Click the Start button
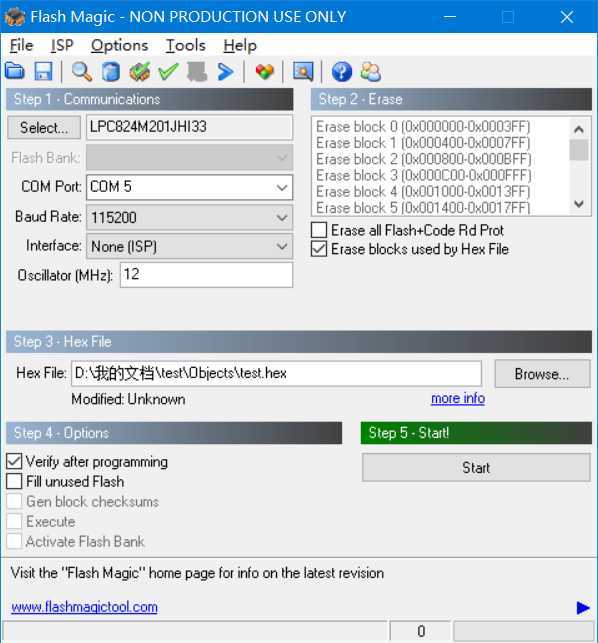Image resolution: width=598 pixels, height=643 pixels. (476, 467)
